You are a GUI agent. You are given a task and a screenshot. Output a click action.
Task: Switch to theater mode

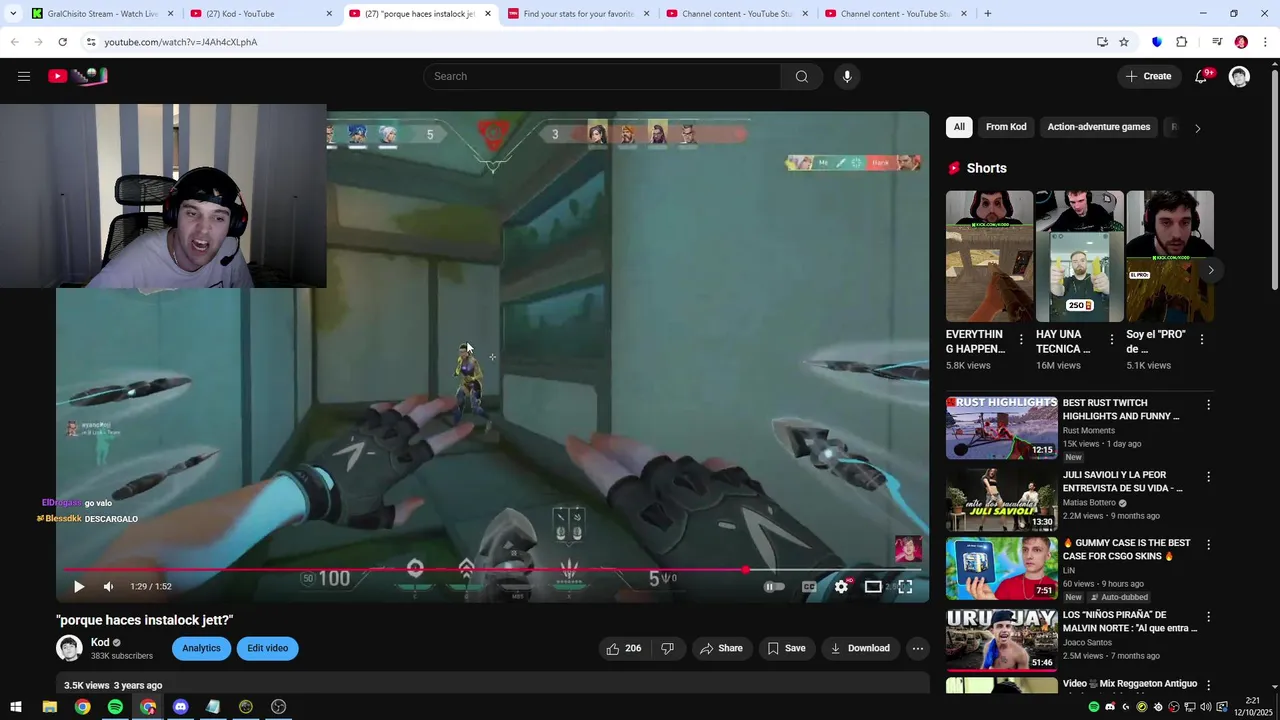[x=873, y=587]
